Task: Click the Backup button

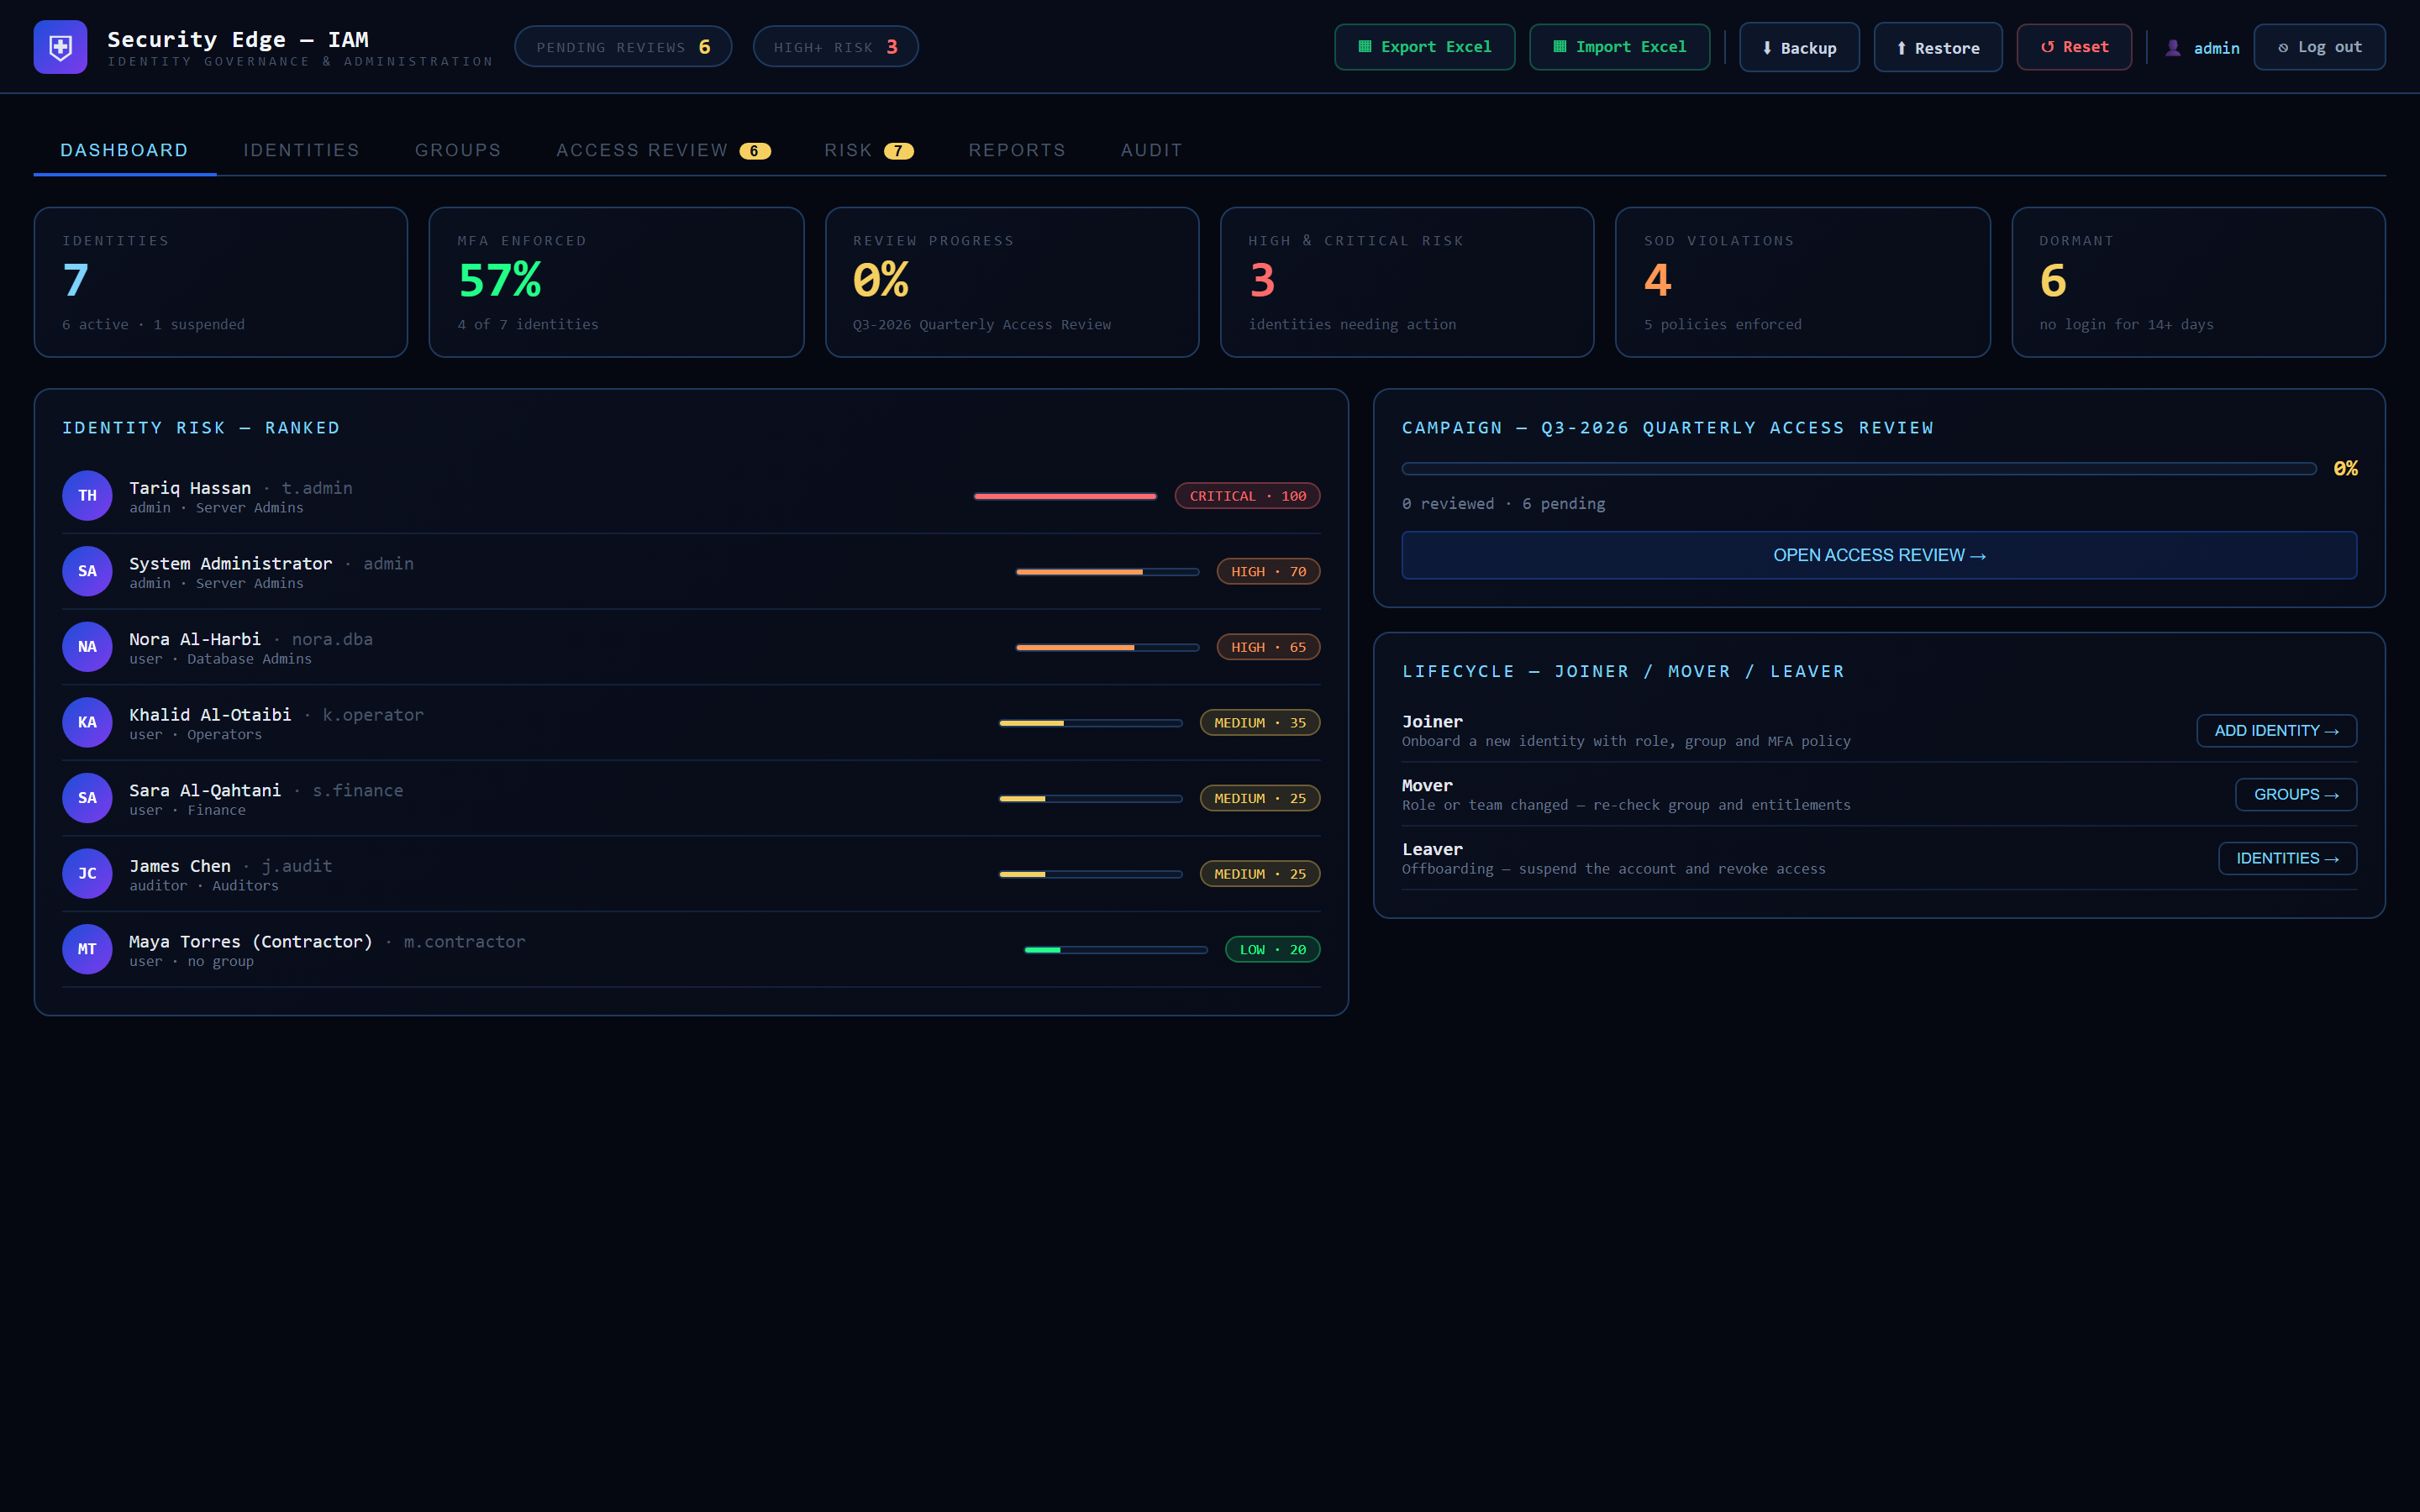Action: (x=1799, y=47)
